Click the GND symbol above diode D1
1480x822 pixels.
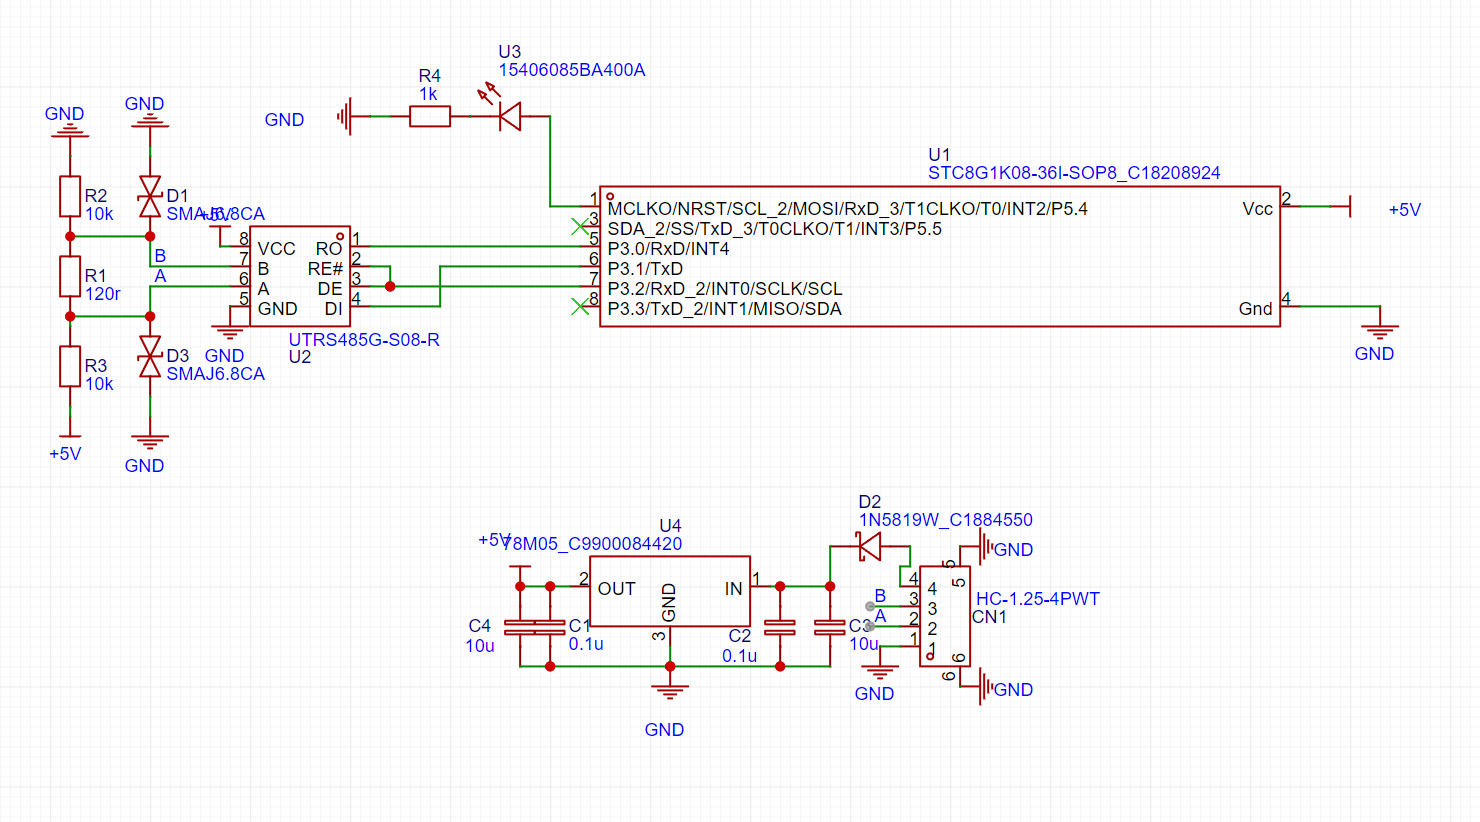coord(150,122)
